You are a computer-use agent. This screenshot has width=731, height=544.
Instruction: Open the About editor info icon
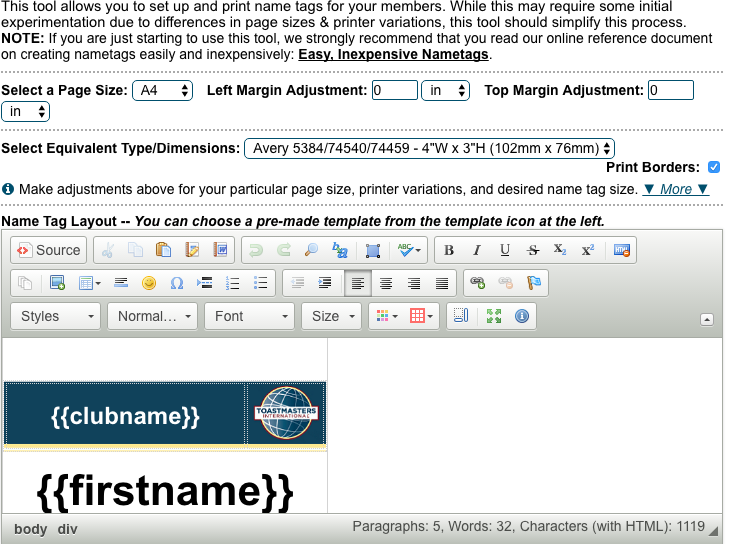tap(521, 316)
